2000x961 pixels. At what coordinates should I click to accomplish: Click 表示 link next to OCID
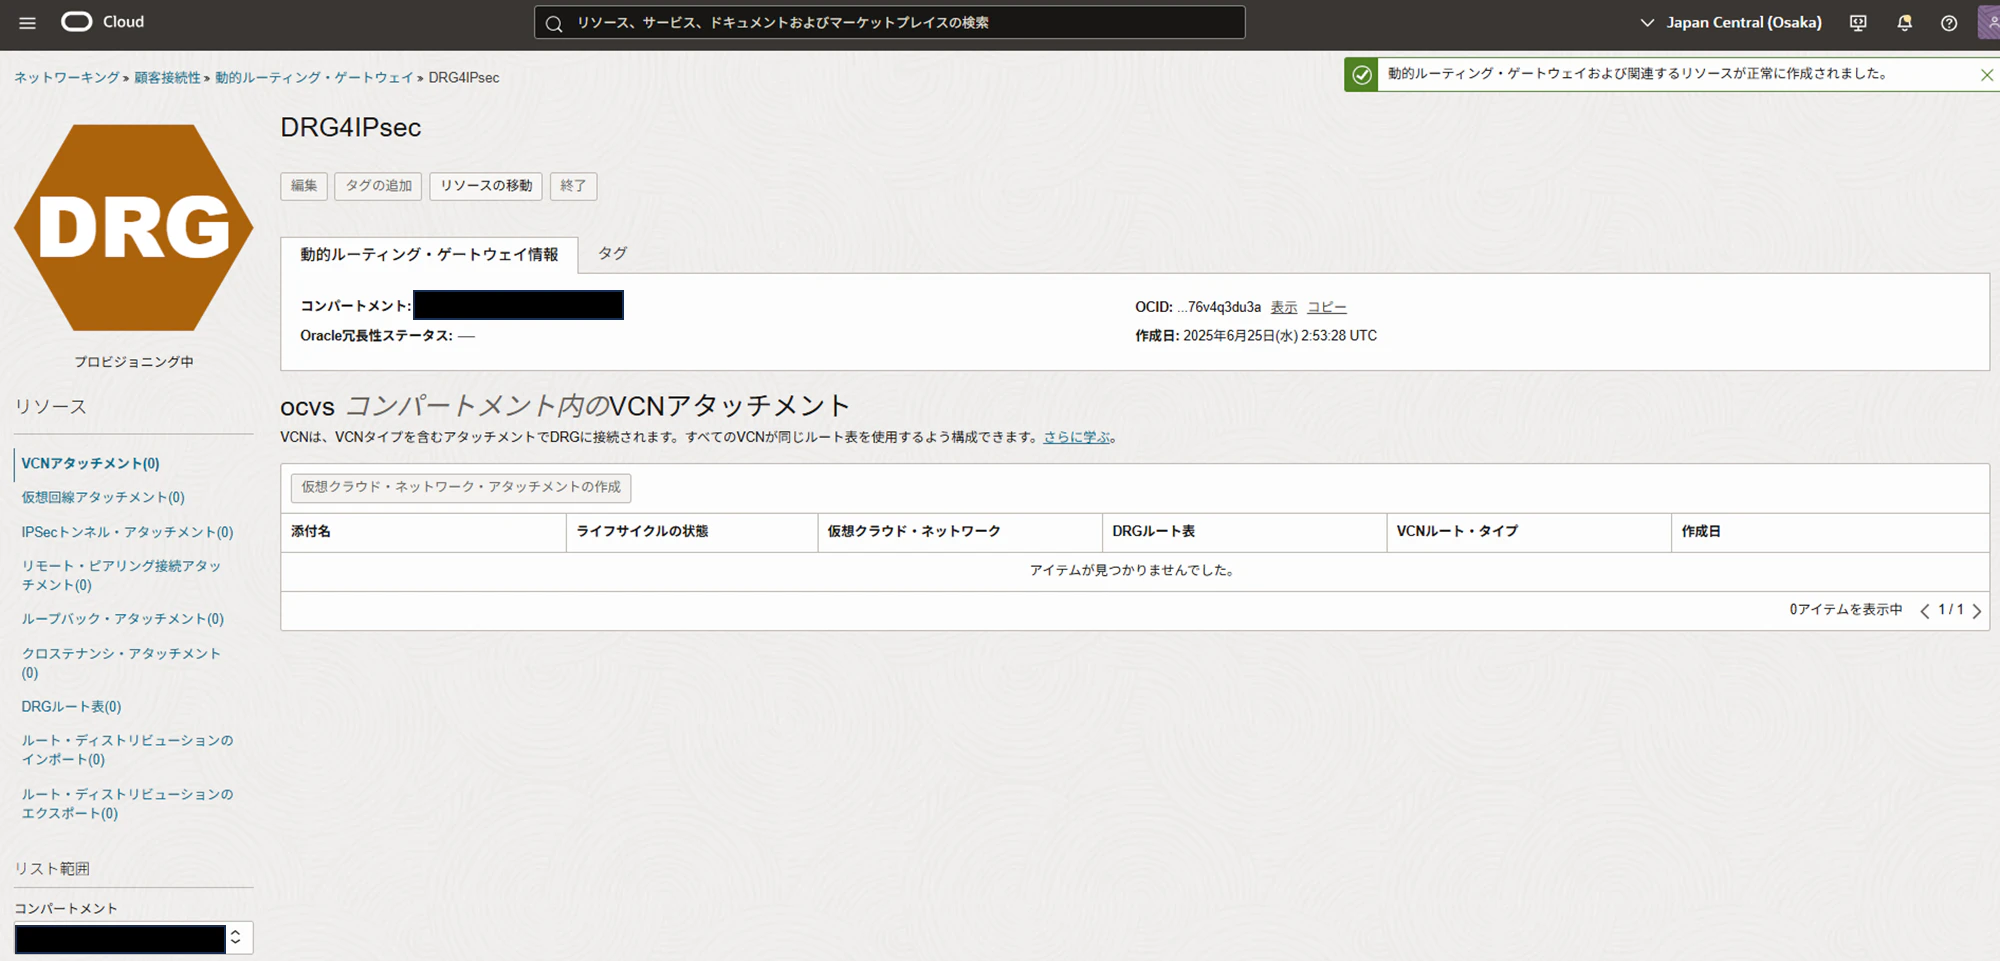click(x=1284, y=308)
